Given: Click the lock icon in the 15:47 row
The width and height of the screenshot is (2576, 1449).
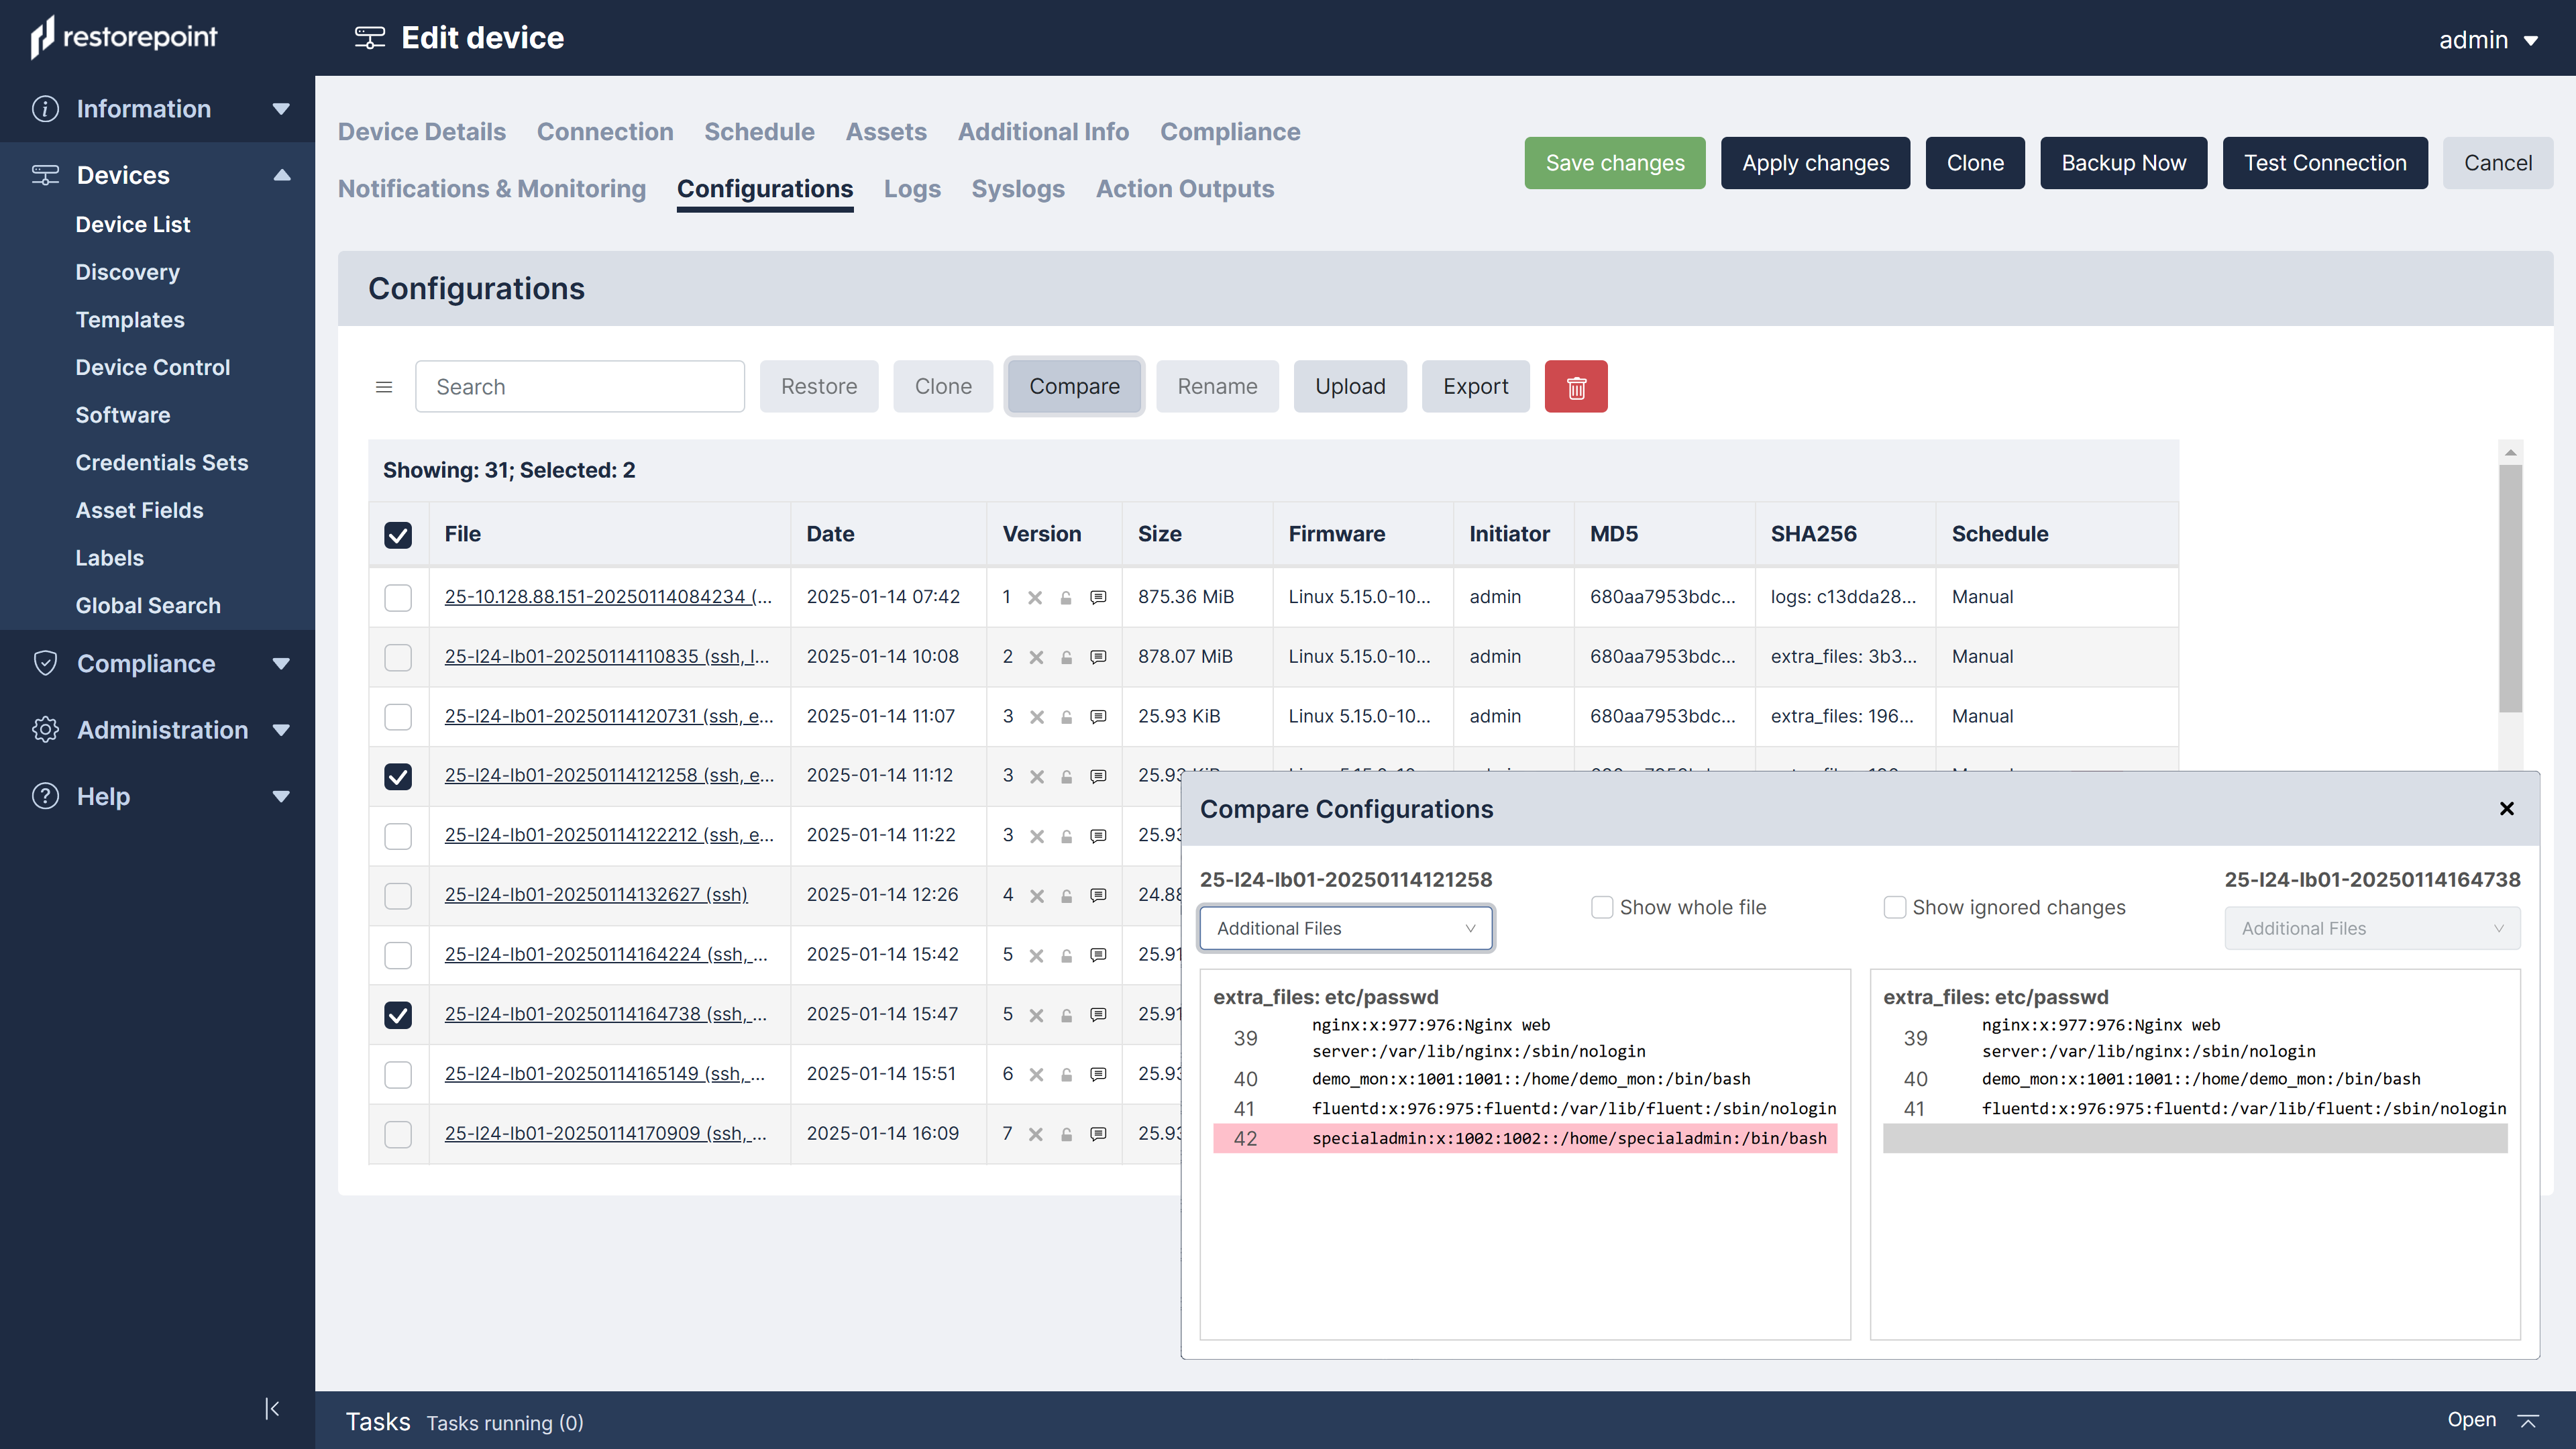Looking at the screenshot, I should [x=1067, y=1015].
